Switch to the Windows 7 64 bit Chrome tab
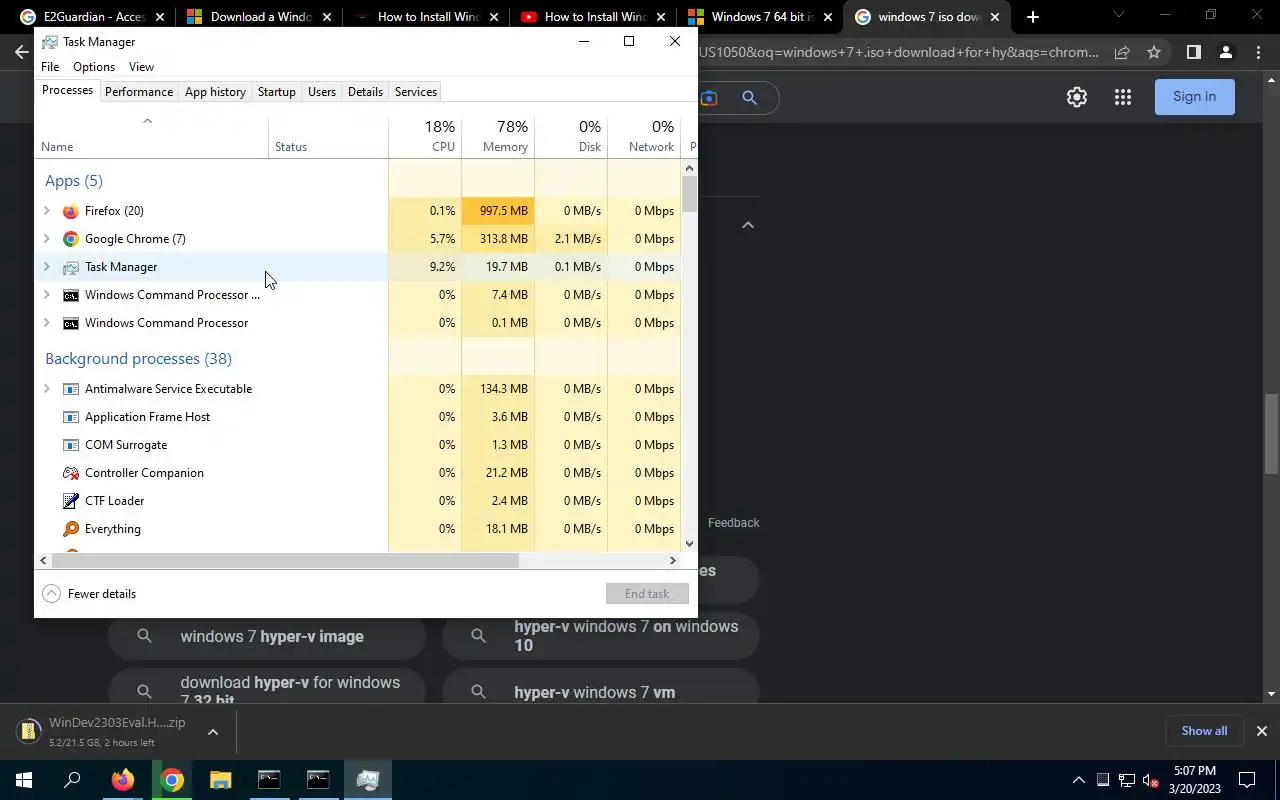Image resolution: width=1280 pixels, height=800 pixels. (759, 17)
